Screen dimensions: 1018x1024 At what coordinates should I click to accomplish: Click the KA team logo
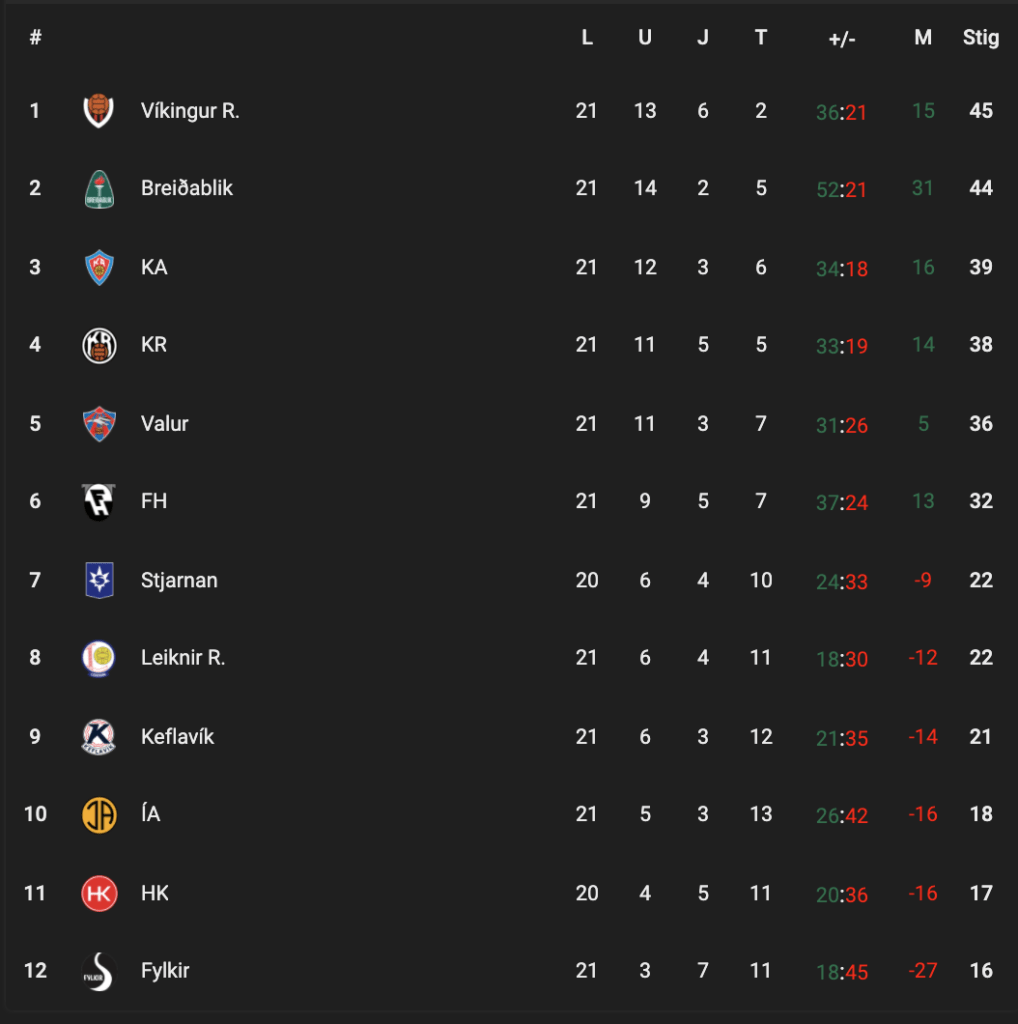click(99, 267)
